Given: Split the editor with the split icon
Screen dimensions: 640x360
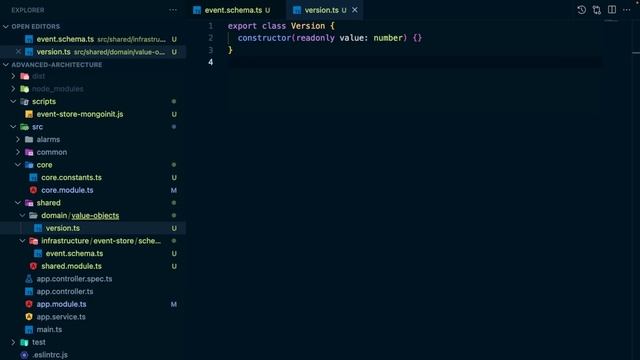Looking at the screenshot, I should [x=612, y=10].
